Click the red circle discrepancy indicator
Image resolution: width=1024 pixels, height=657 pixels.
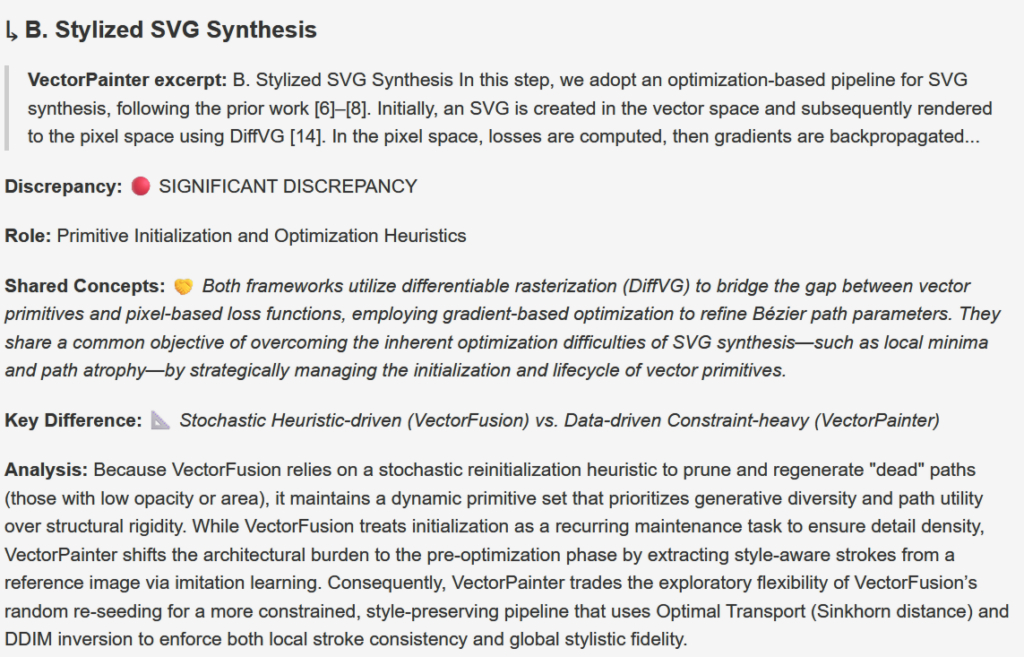click(x=140, y=186)
